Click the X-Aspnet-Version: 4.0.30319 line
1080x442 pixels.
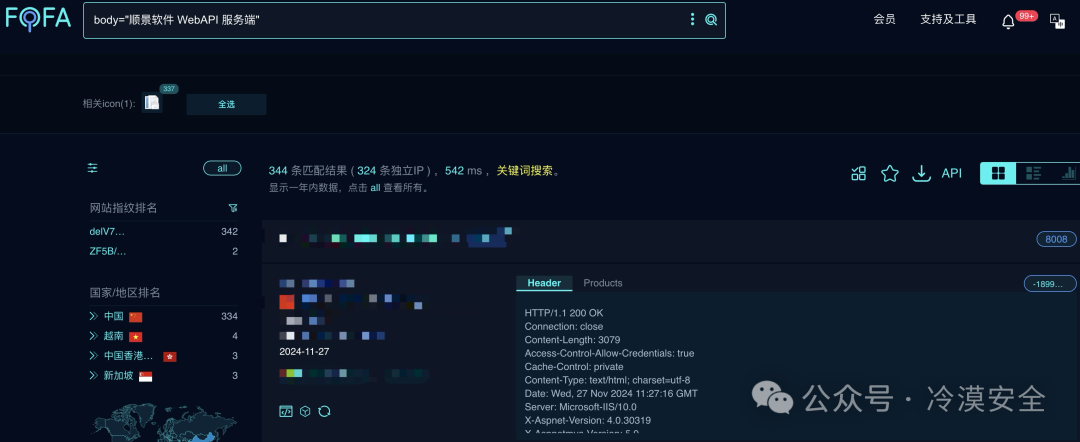point(588,420)
